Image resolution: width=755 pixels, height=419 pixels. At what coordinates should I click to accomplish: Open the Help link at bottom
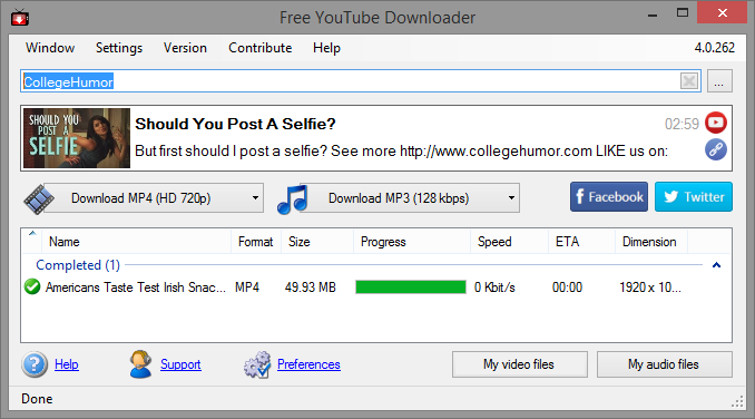tap(66, 365)
